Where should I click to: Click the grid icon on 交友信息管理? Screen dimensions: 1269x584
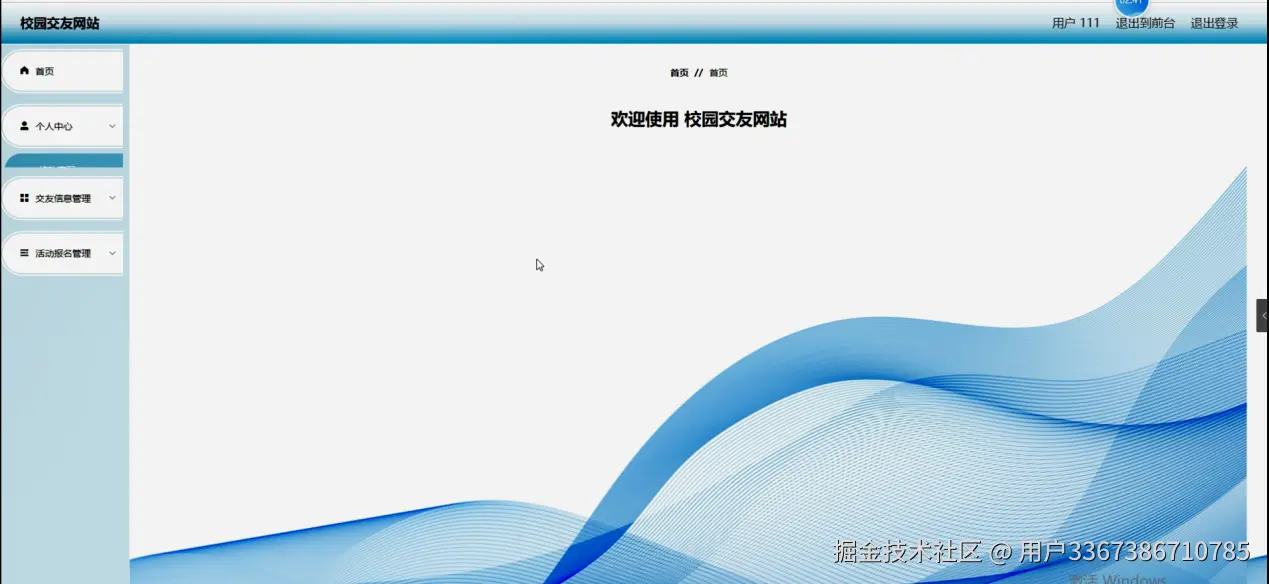(x=22, y=198)
